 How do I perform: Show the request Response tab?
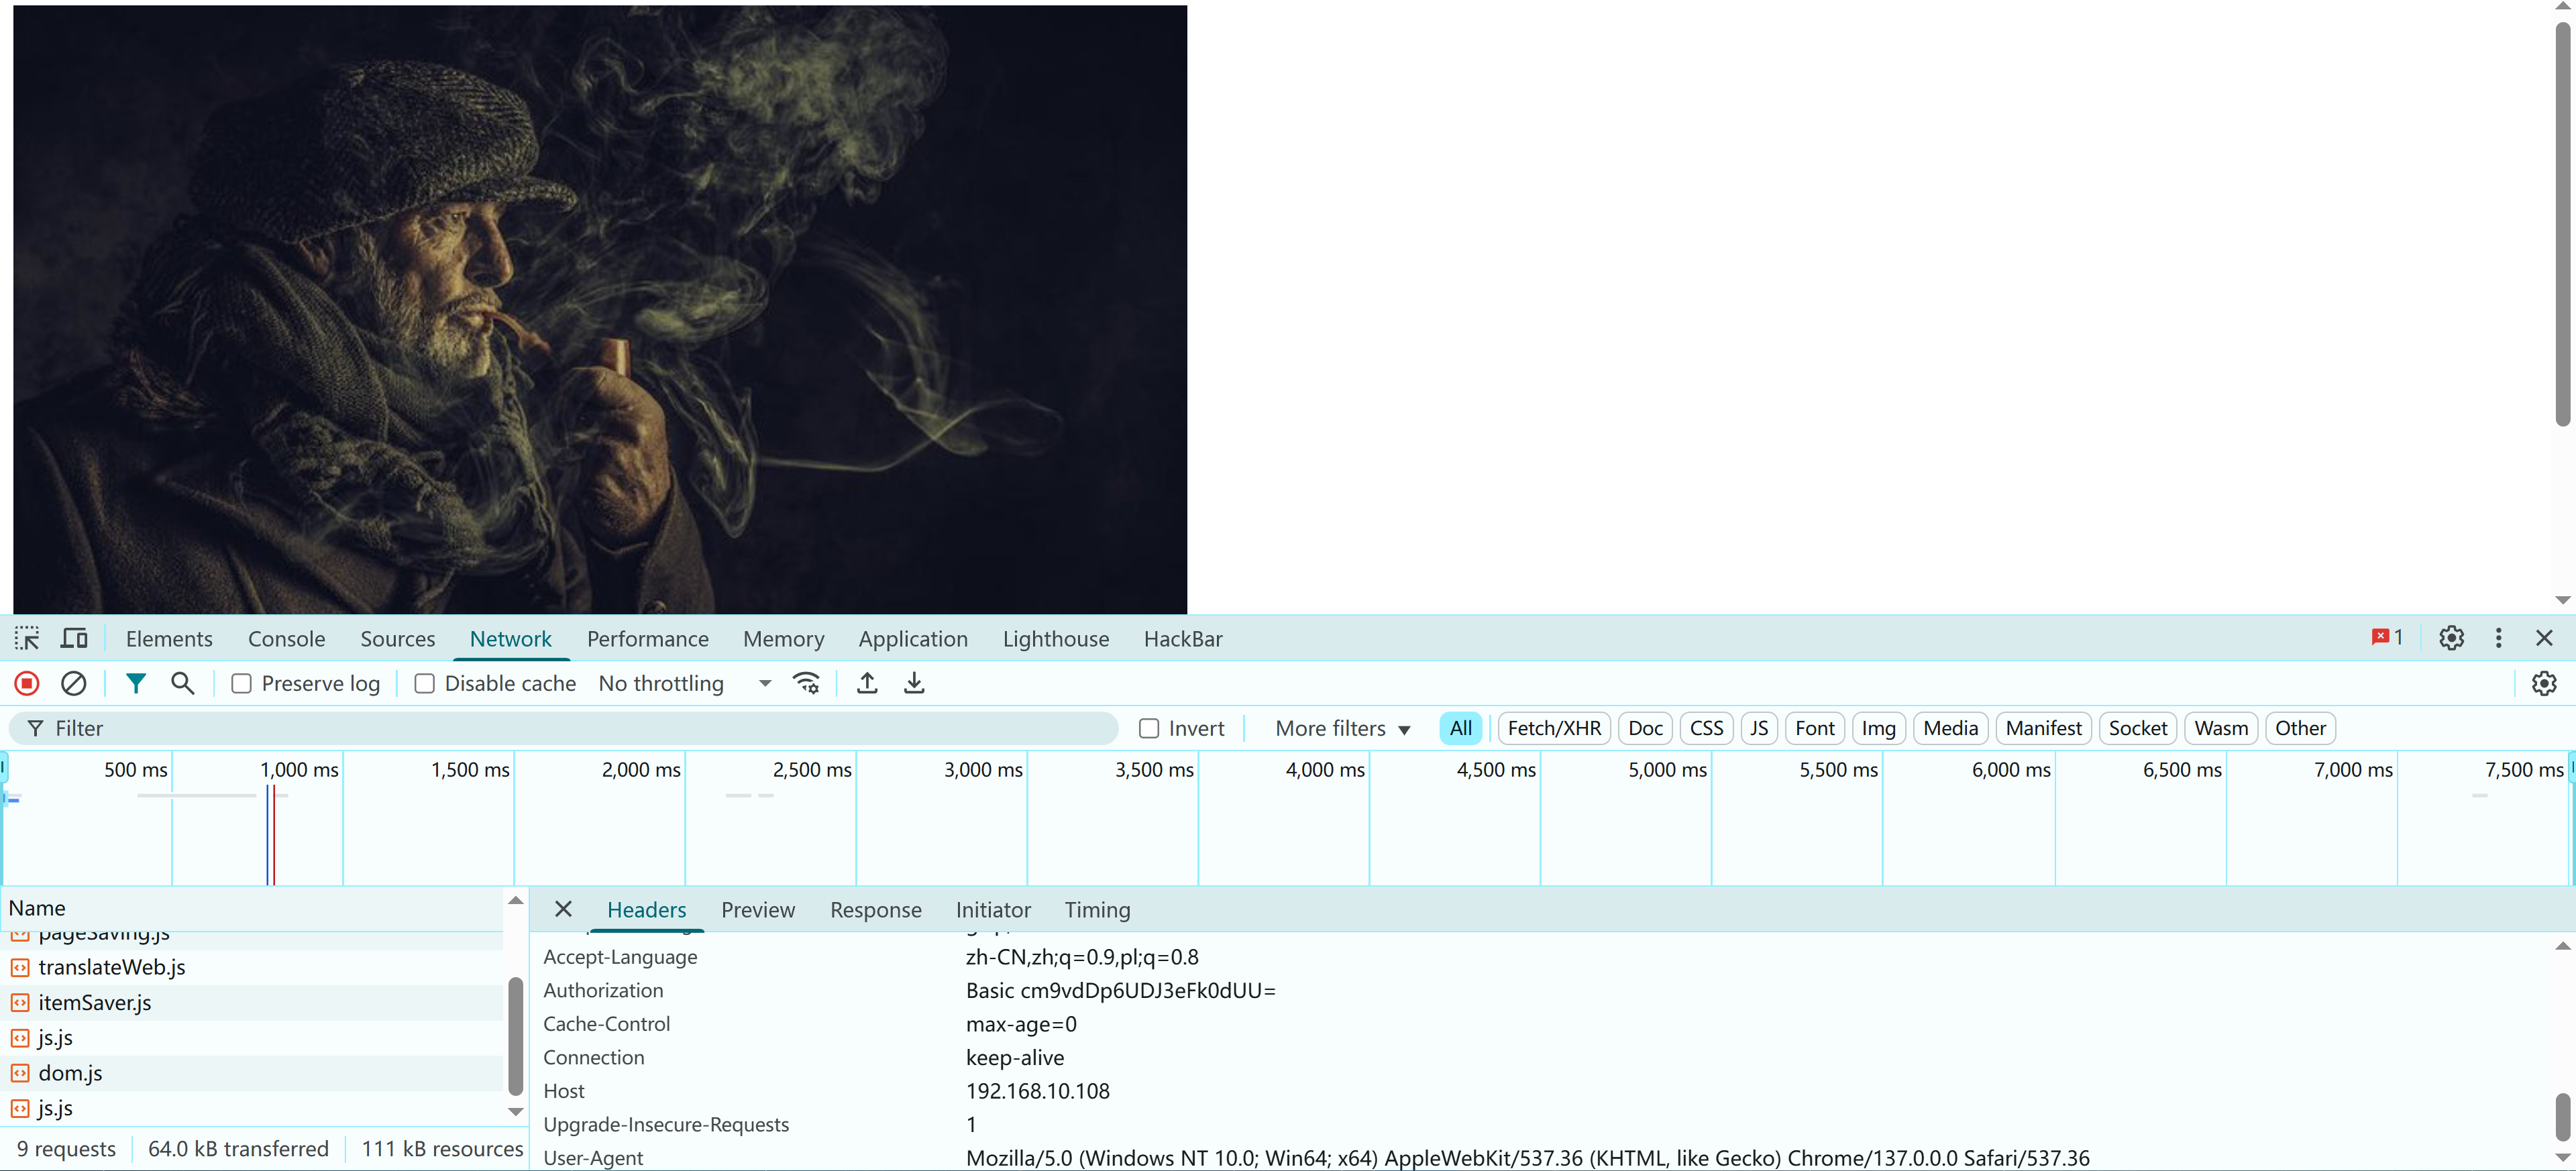[875, 909]
